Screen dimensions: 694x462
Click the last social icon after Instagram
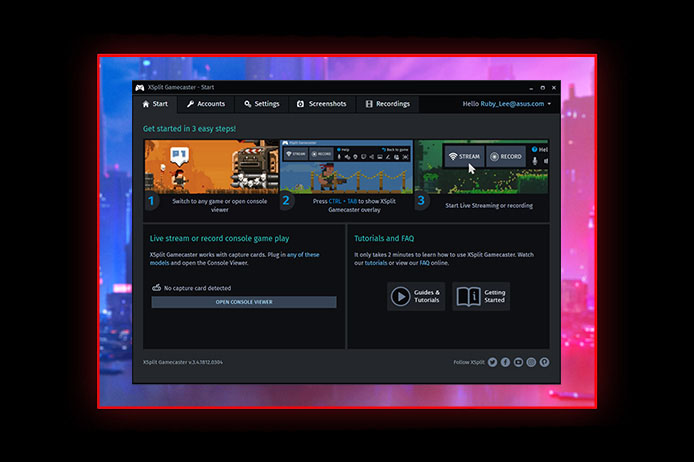click(544, 362)
